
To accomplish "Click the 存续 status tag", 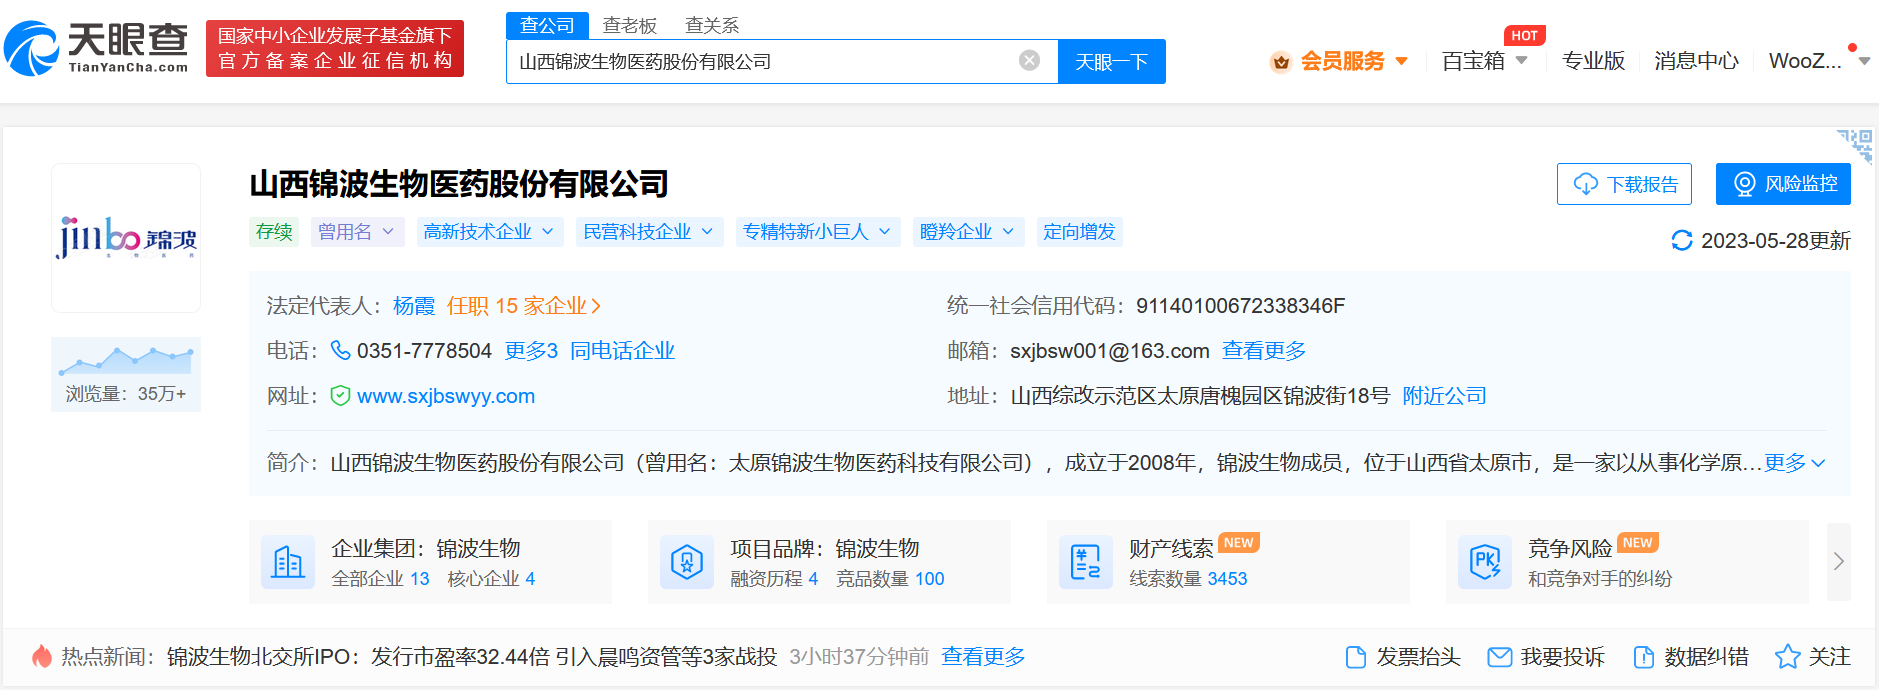I will pyautogui.click(x=274, y=232).
